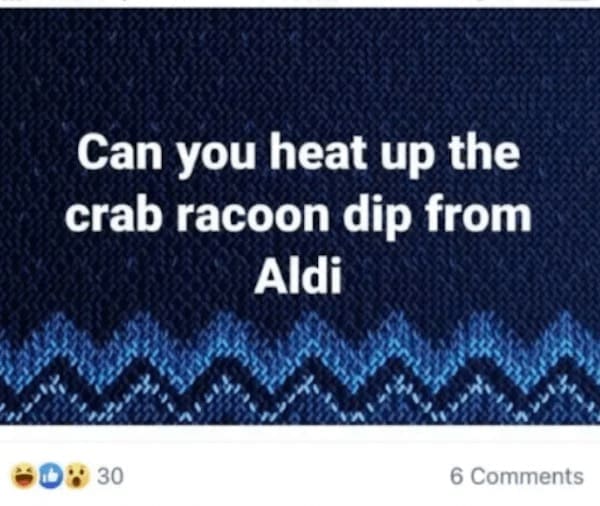Click the word "dip" in the post
Viewport: 600px width, 506px height.
pos(417,217)
